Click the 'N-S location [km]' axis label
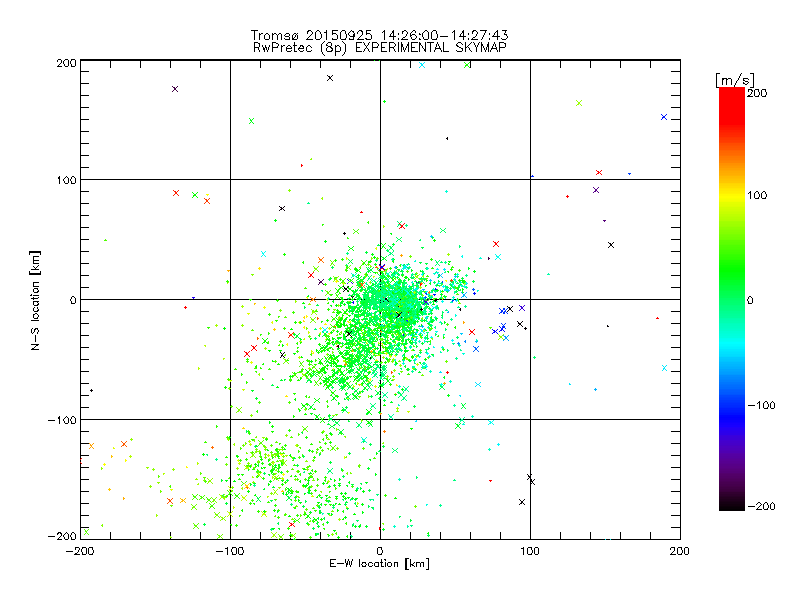Viewport: 800px width, 600px height. tap(35, 300)
